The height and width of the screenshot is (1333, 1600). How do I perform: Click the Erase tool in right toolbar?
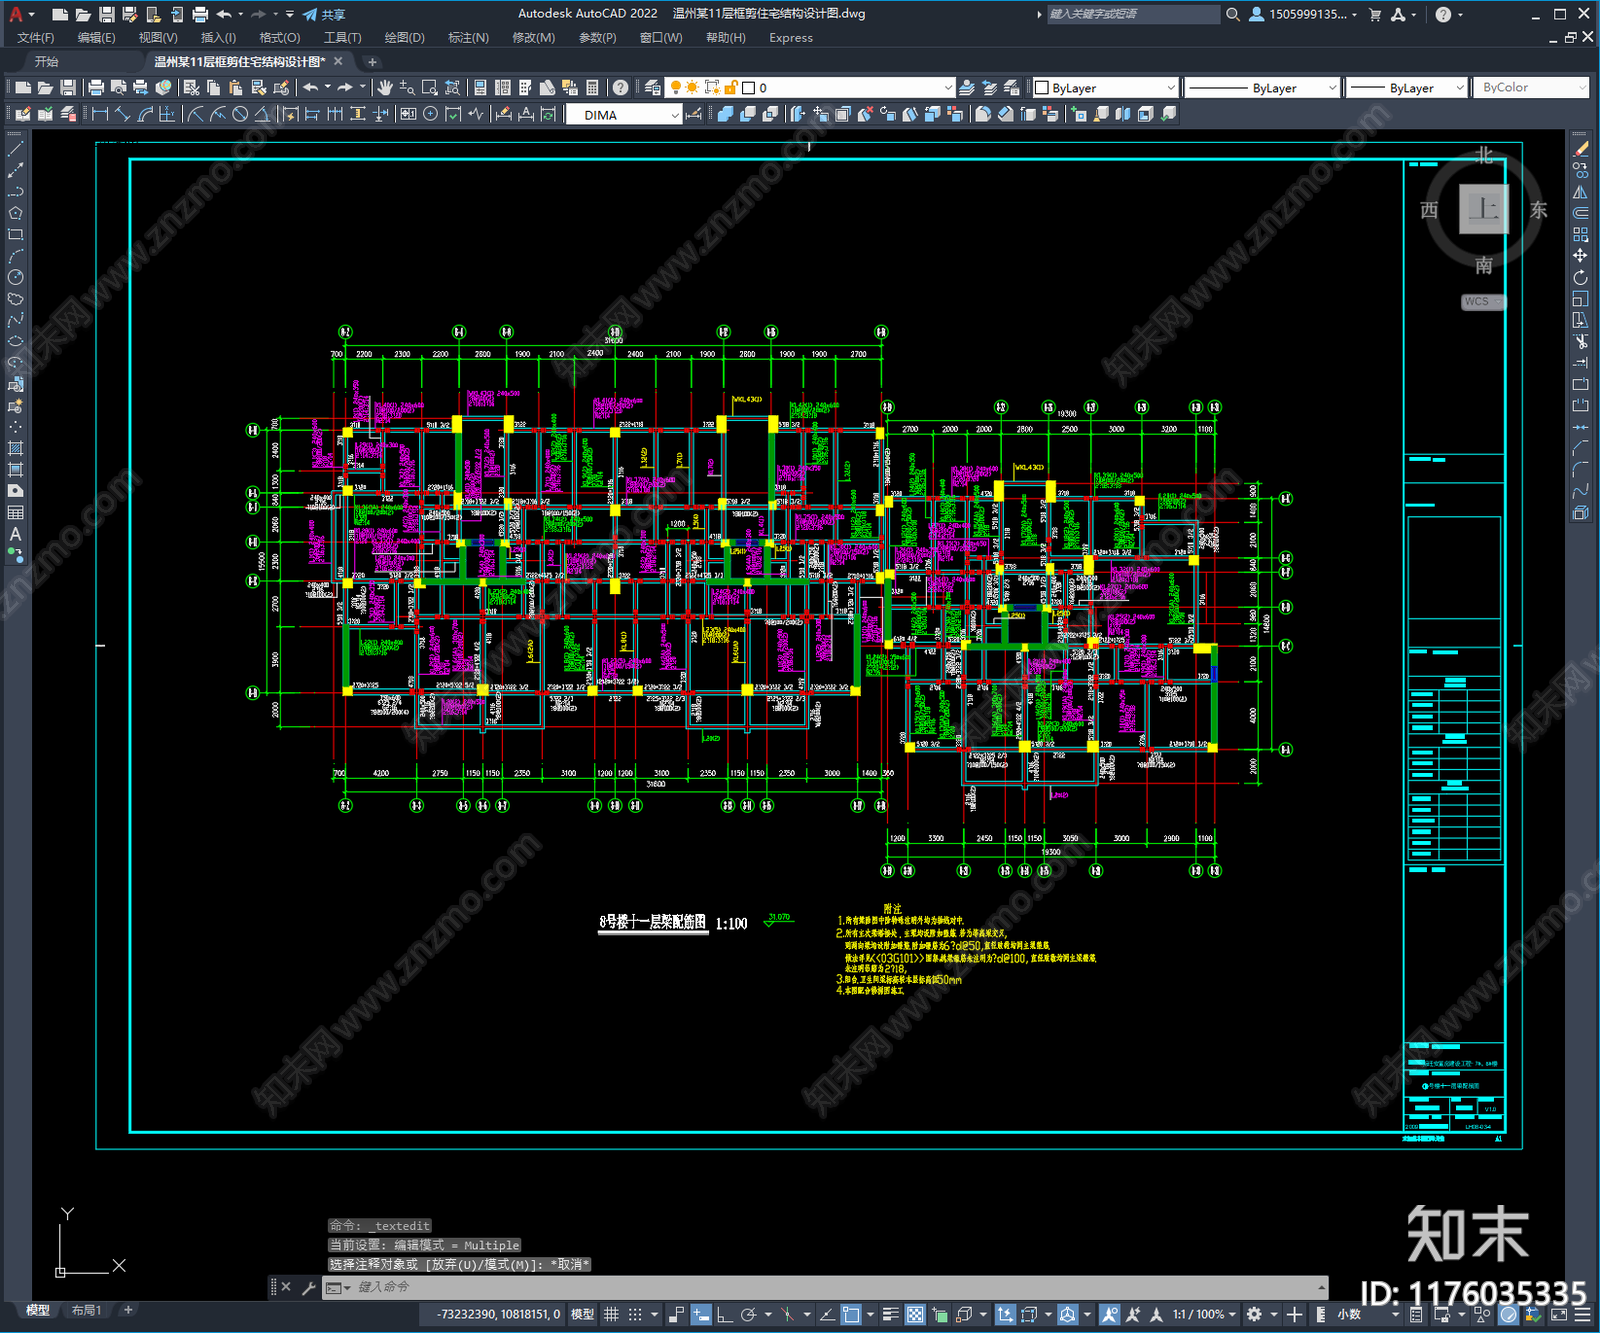click(1580, 149)
